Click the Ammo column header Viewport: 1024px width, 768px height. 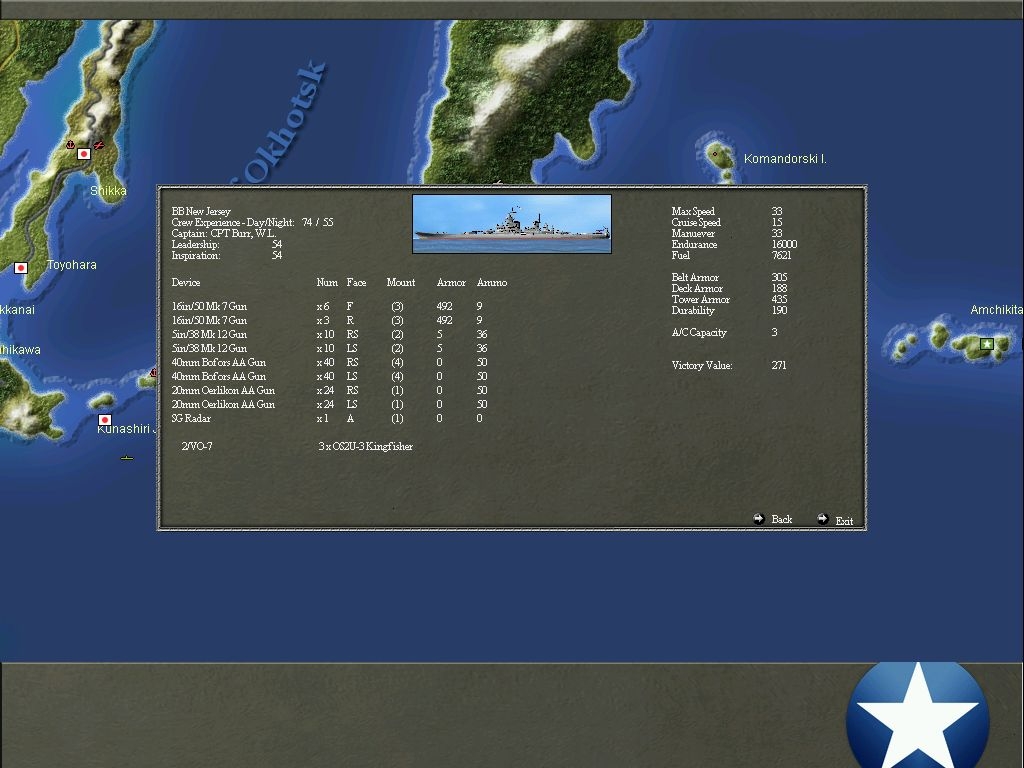pos(492,282)
